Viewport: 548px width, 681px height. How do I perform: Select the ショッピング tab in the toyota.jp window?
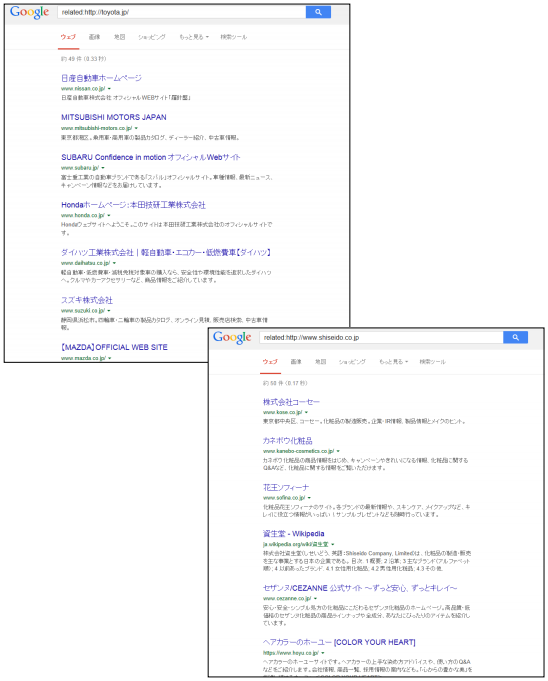pos(152,37)
